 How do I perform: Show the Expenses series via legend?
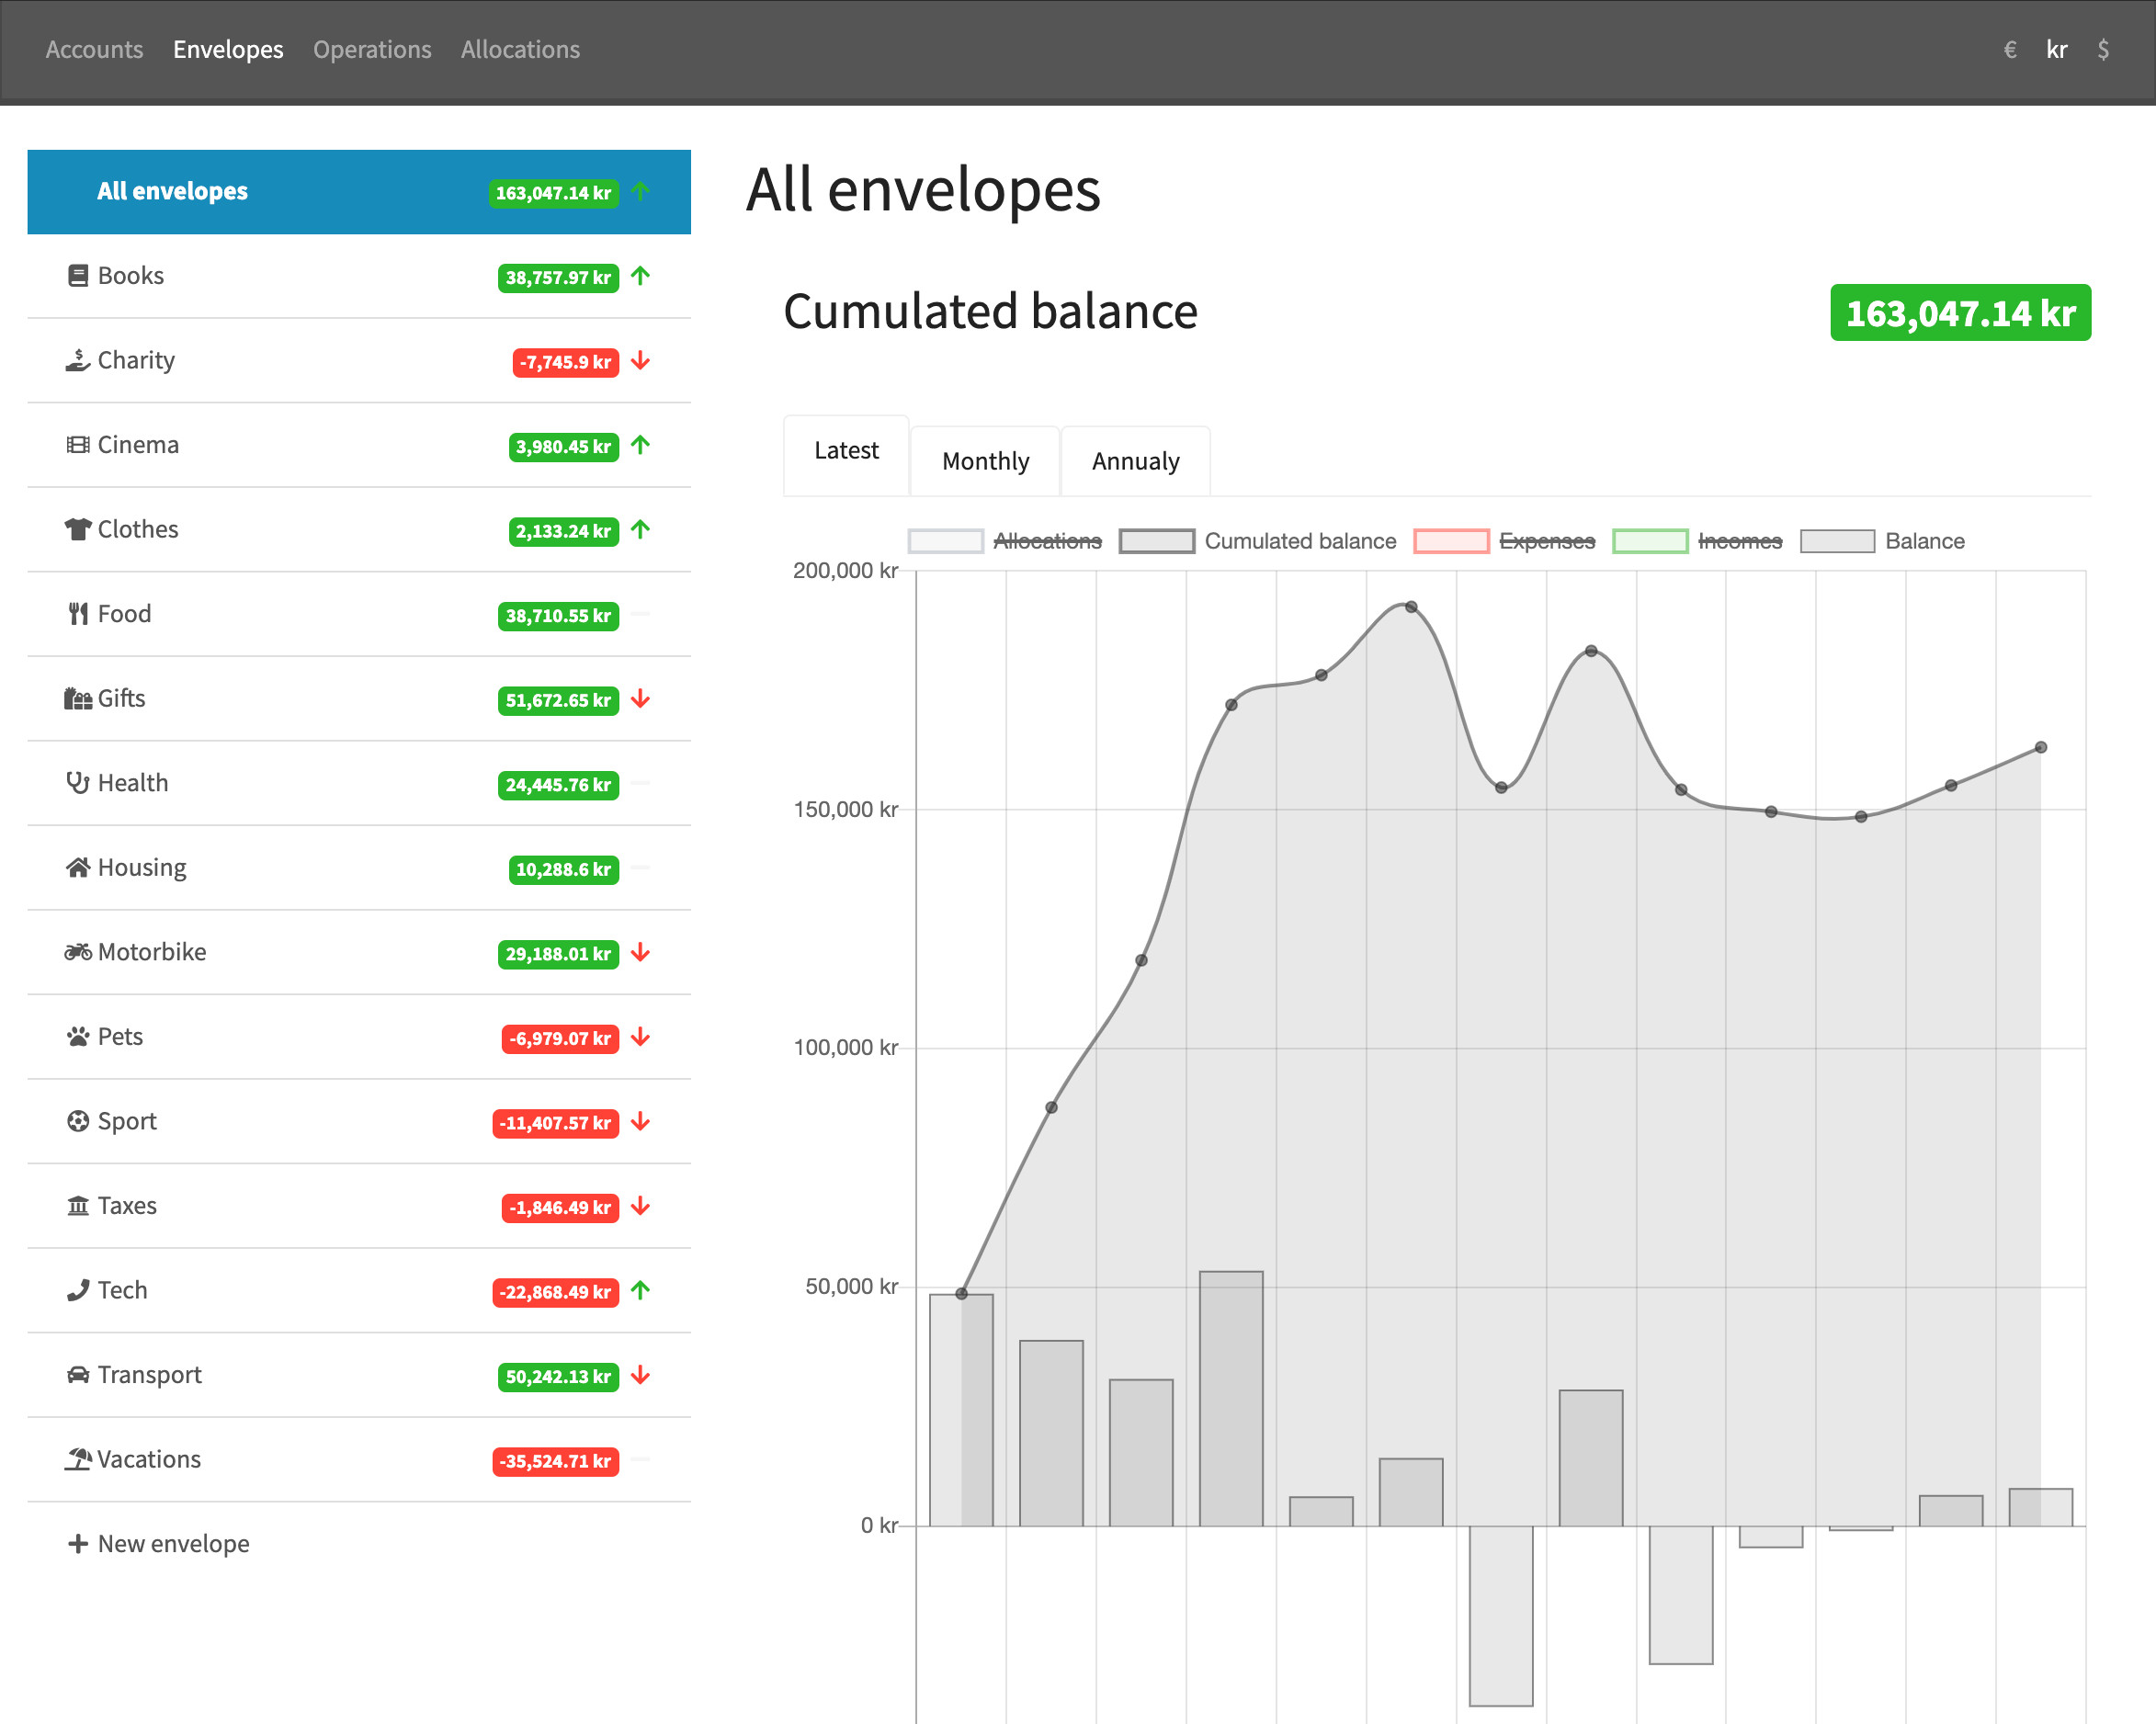click(x=1546, y=541)
